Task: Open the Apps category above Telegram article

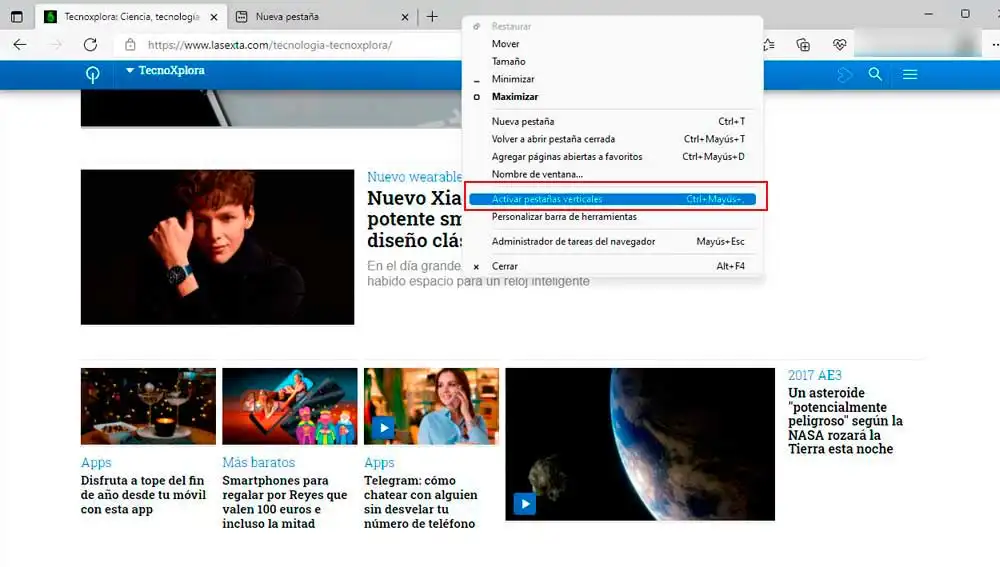Action: (379, 462)
